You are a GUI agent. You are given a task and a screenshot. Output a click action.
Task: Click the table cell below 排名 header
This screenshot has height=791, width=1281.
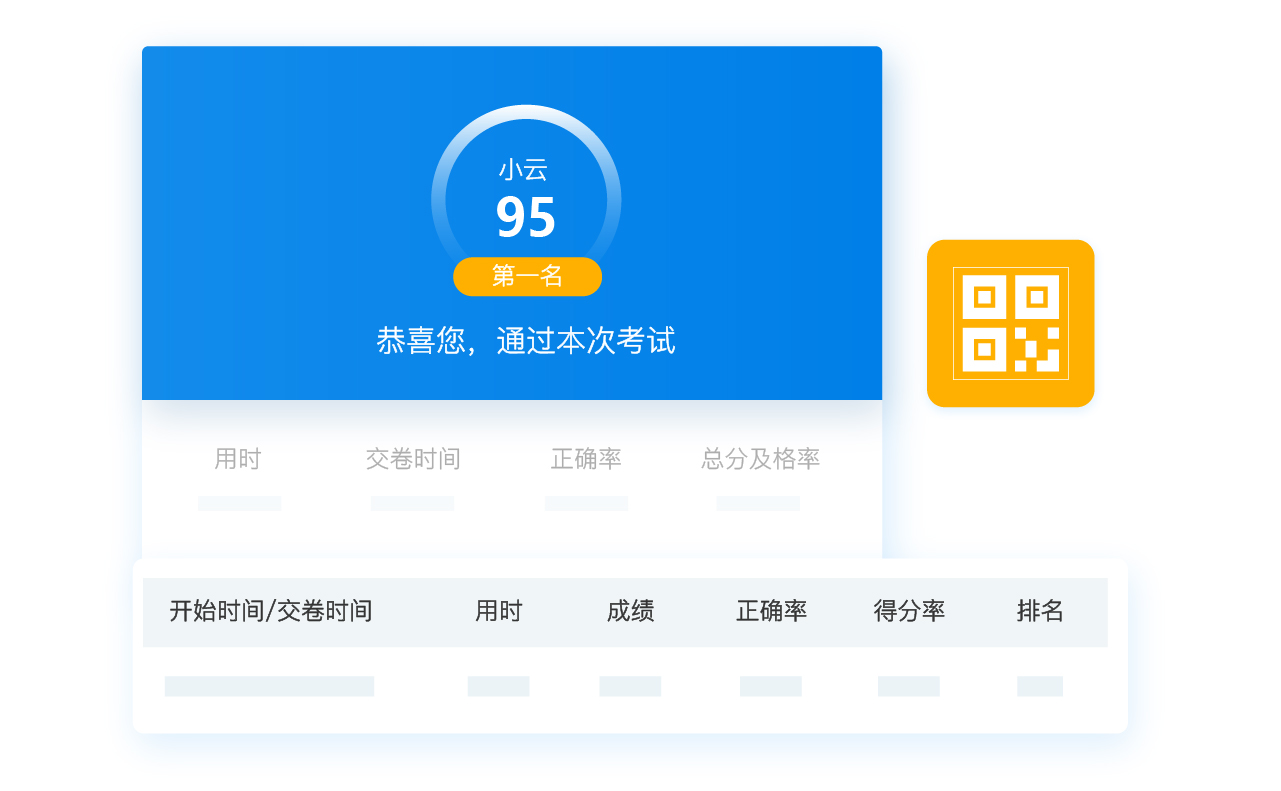tap(1040, 686)
